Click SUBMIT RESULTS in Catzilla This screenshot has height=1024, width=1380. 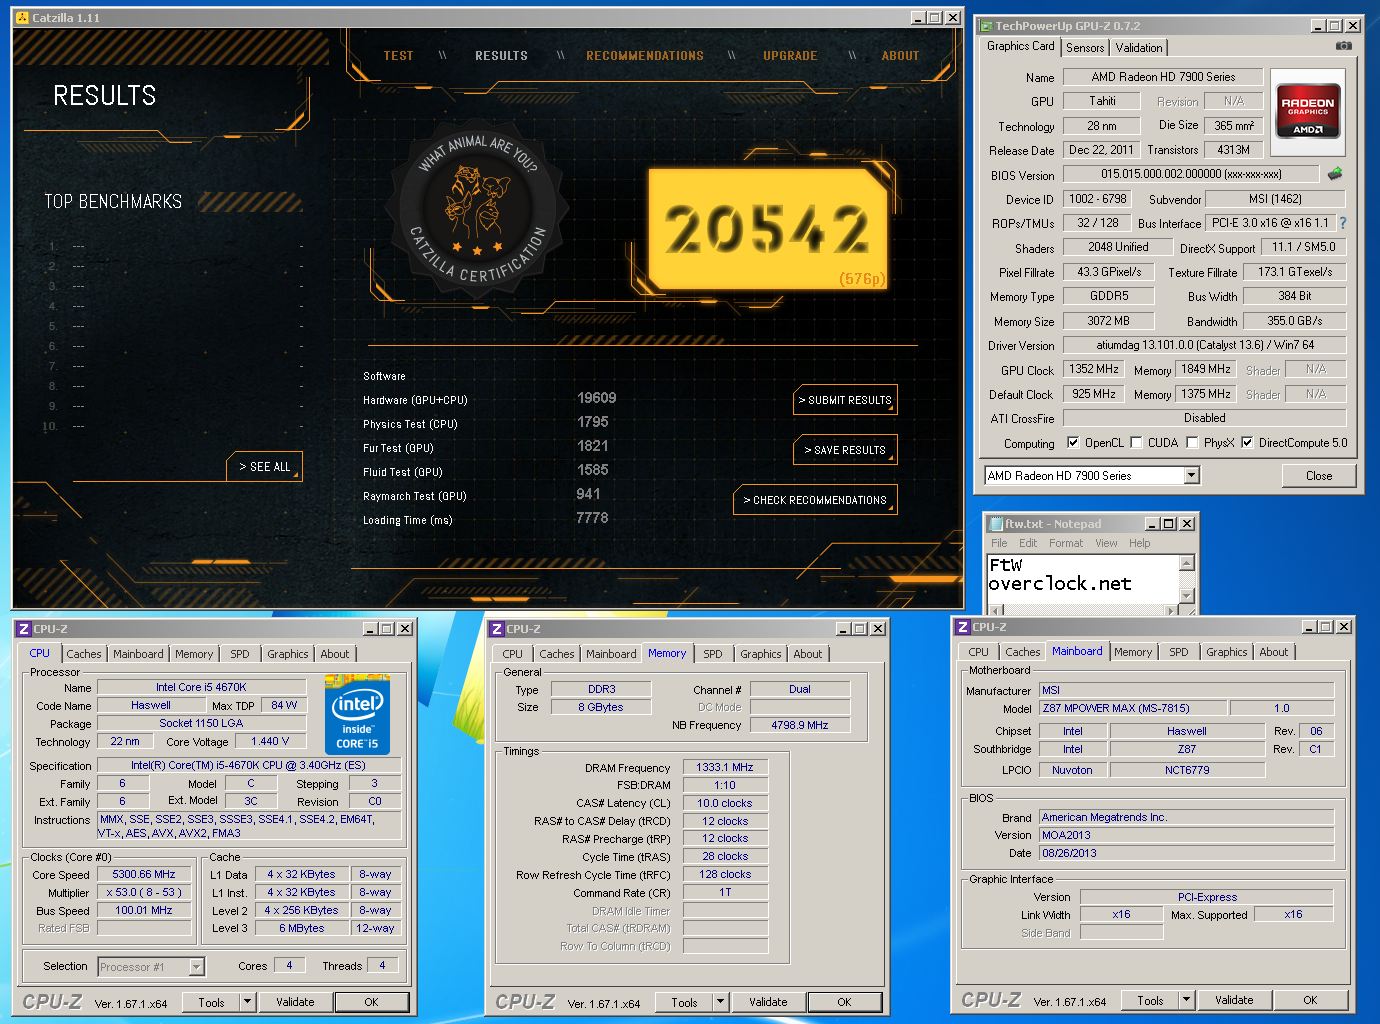point(845,400)
